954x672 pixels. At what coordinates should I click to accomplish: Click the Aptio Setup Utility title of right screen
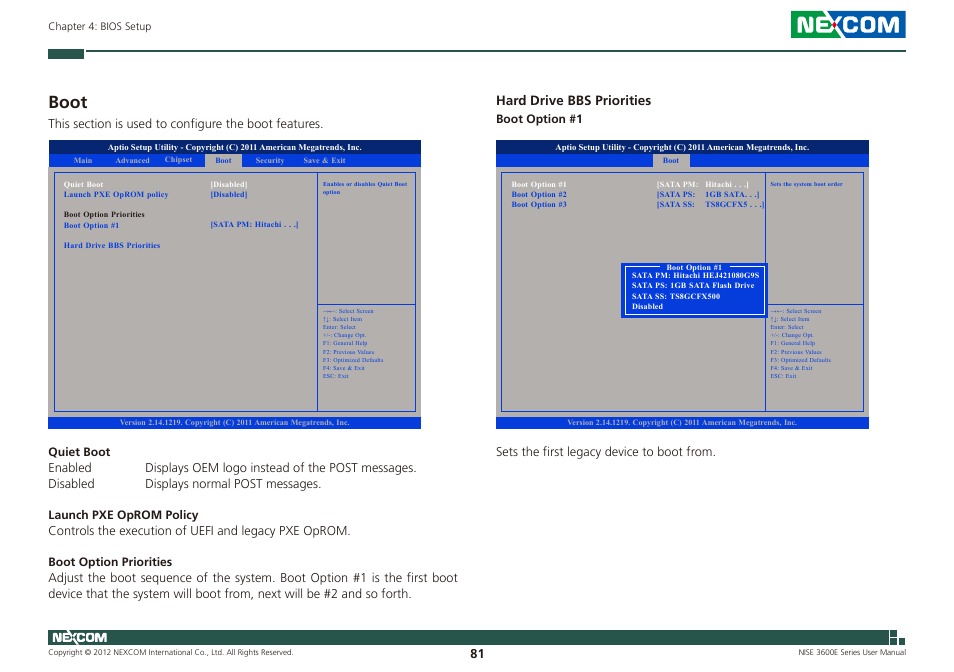click(682, 147)
